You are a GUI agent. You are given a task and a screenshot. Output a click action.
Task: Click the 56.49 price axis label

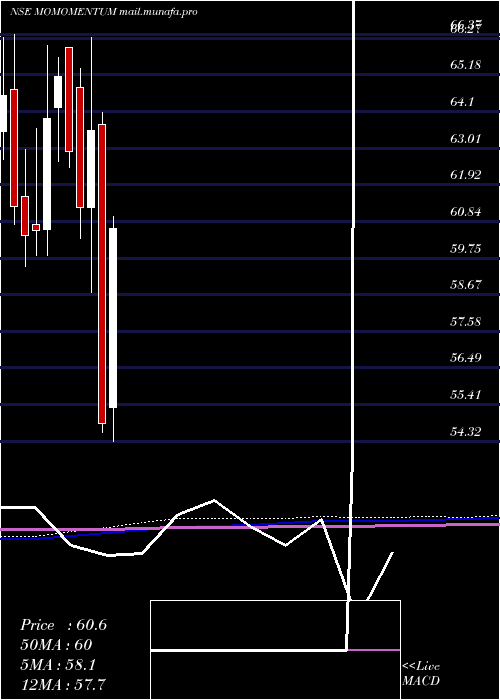[x=466, y=358]
